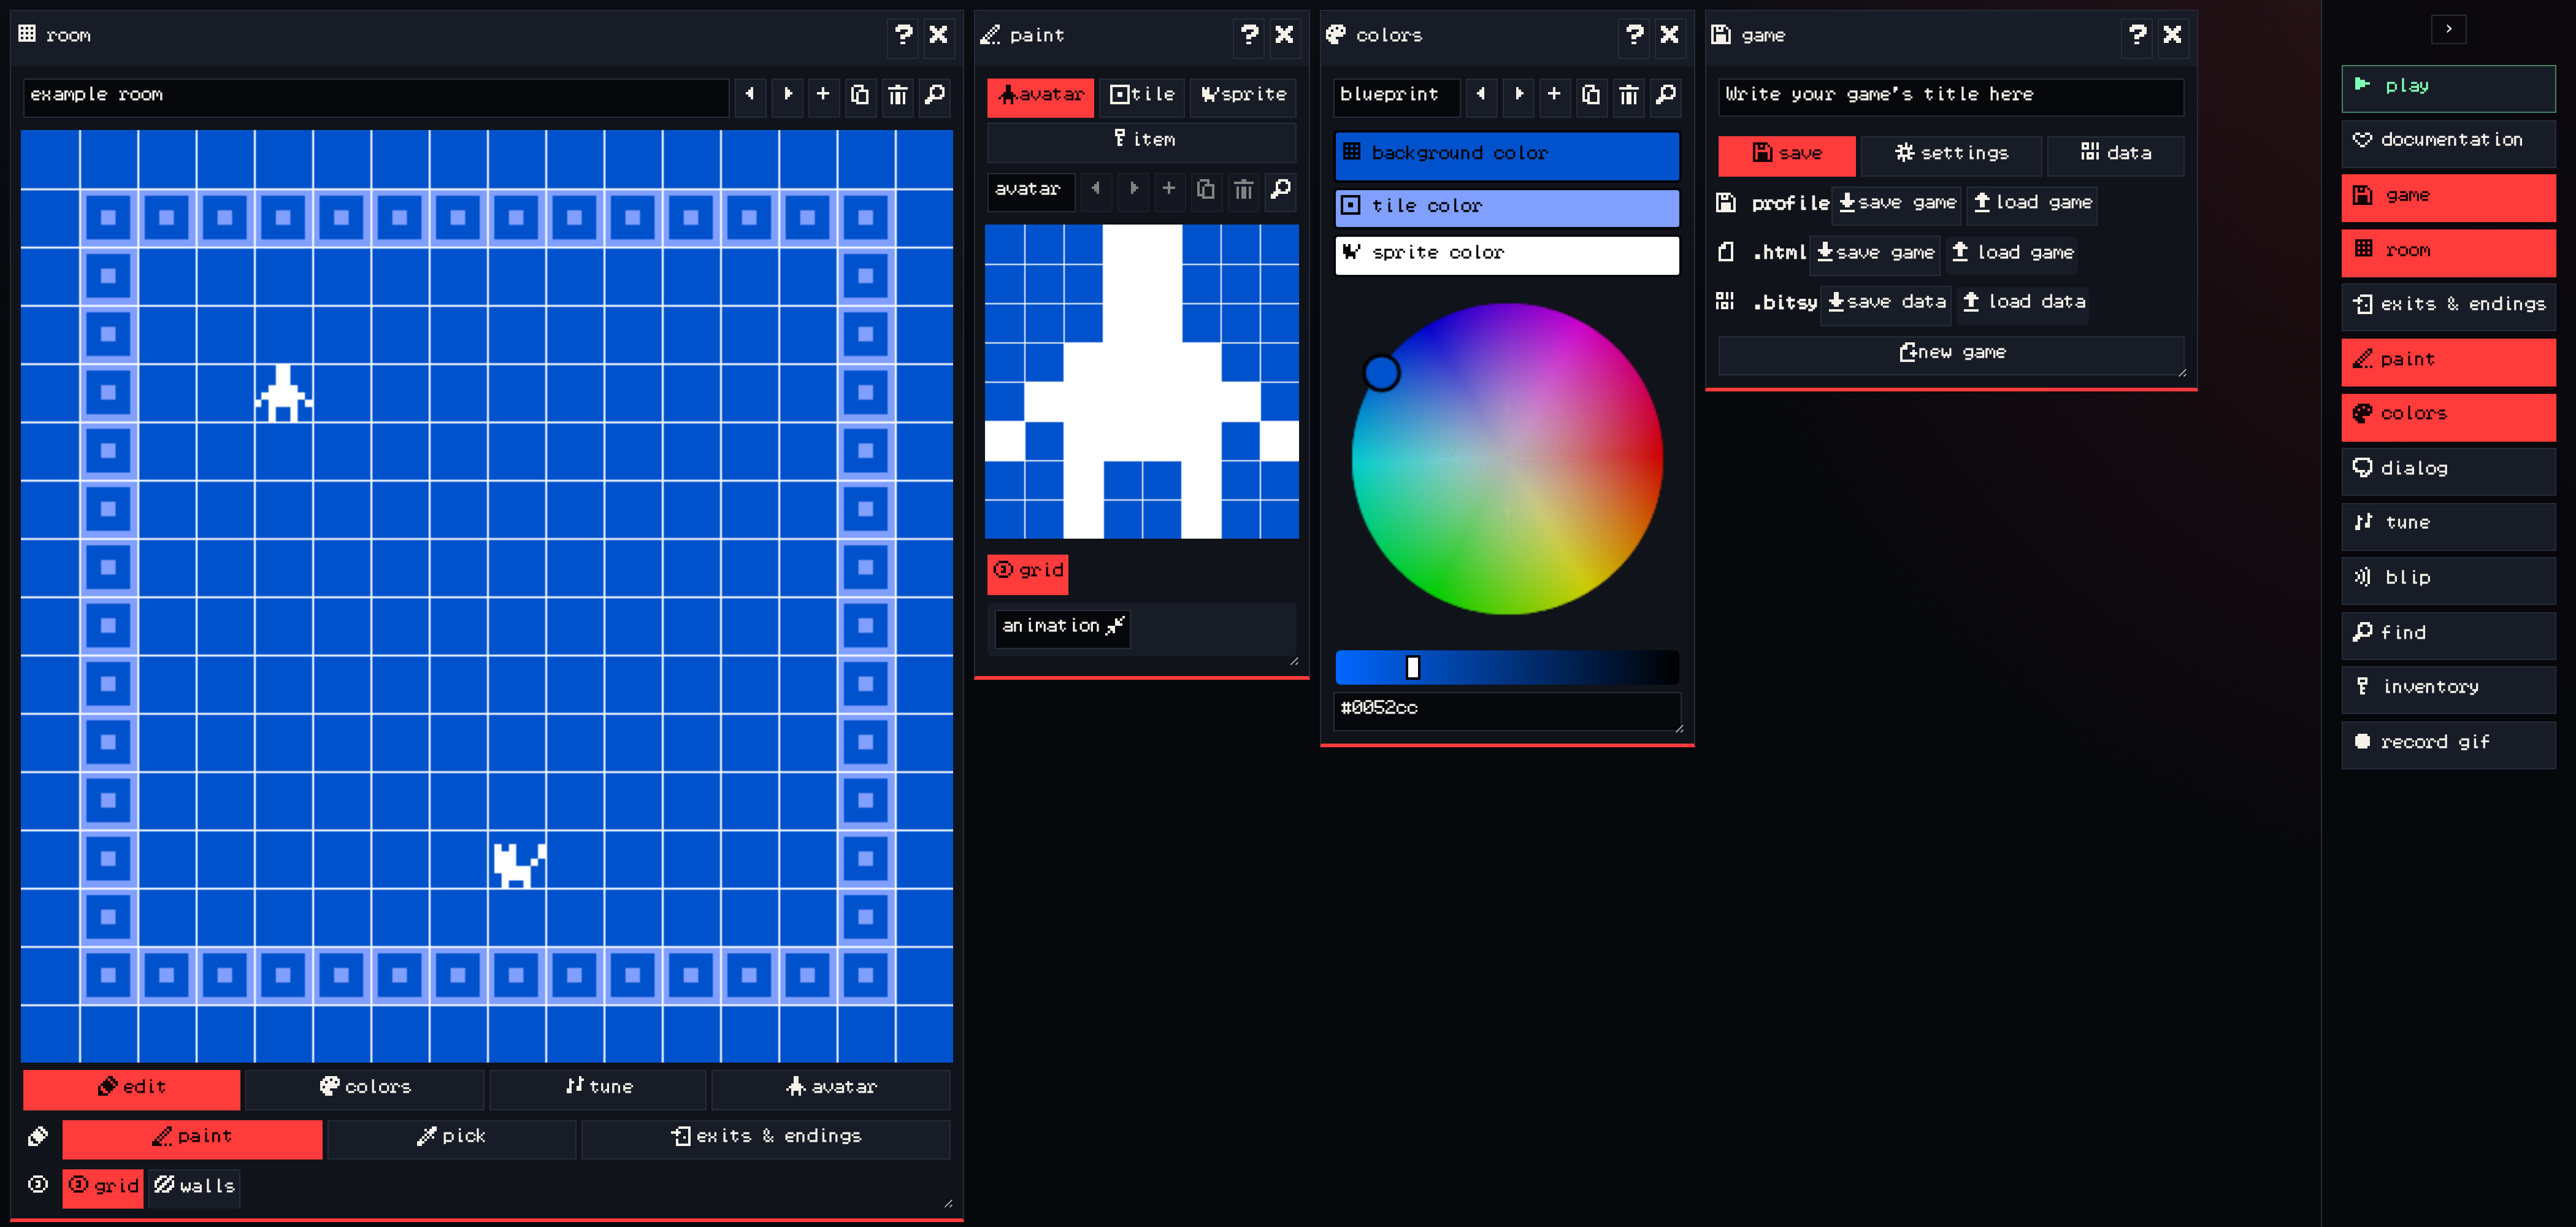This screenshot has width=2576, height=1227.
Task: Delete the example room with trash icon
Action: click(898, 95)
